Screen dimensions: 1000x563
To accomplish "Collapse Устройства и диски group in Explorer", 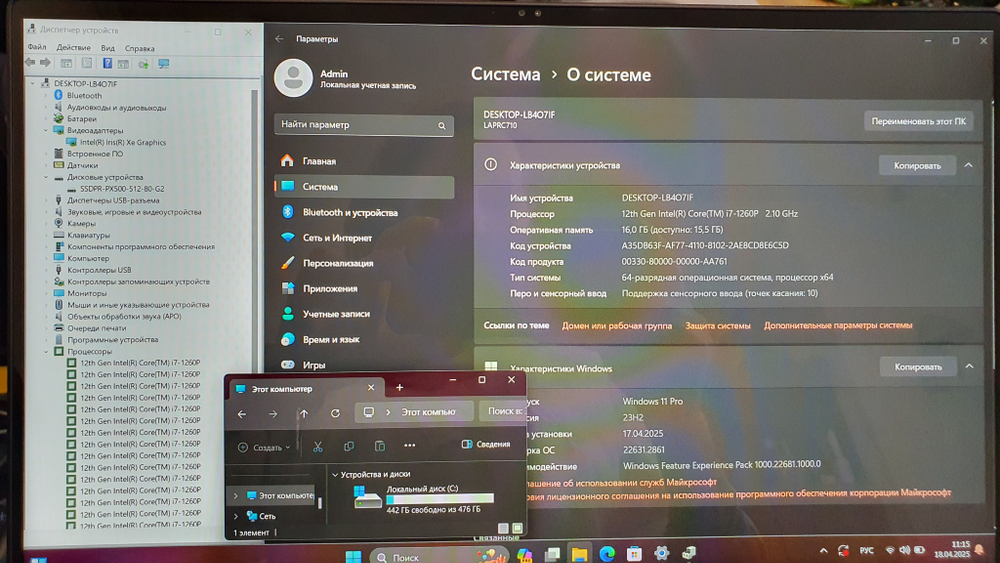I will click(335, 474).
